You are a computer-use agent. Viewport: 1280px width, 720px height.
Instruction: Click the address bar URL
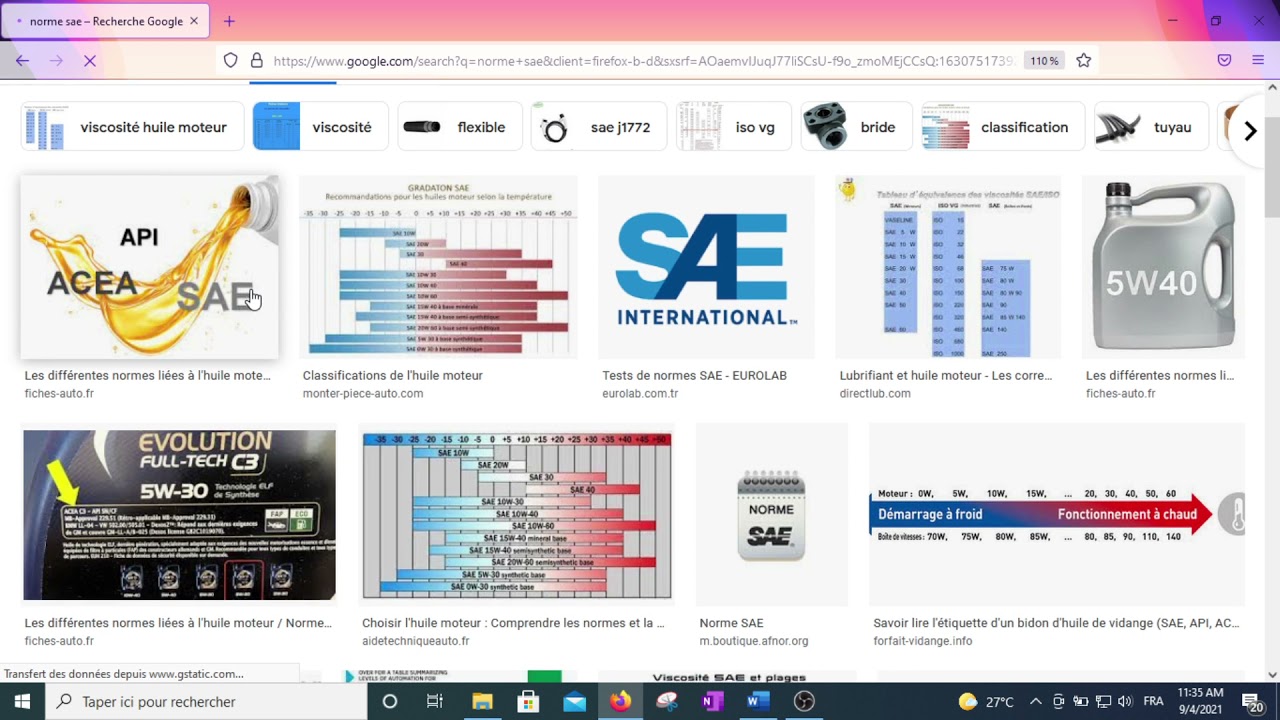pos(643,61)
